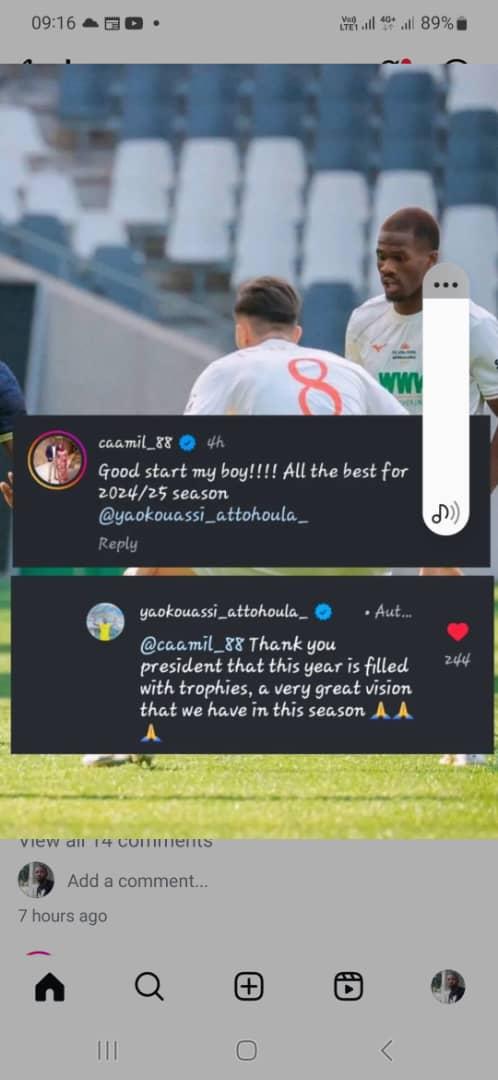Tap Android back navigation arrow
498x1080 pixels.
387,1050
